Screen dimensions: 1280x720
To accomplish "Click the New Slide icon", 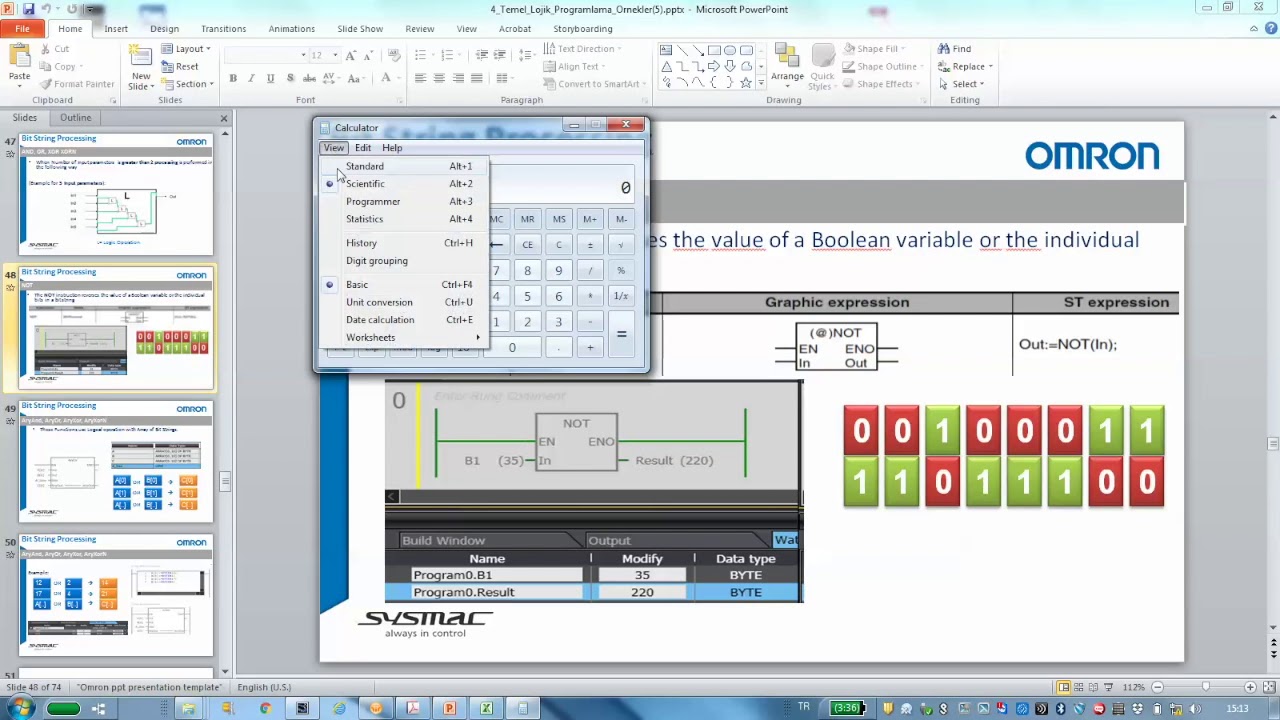I will tap(141, 57).
